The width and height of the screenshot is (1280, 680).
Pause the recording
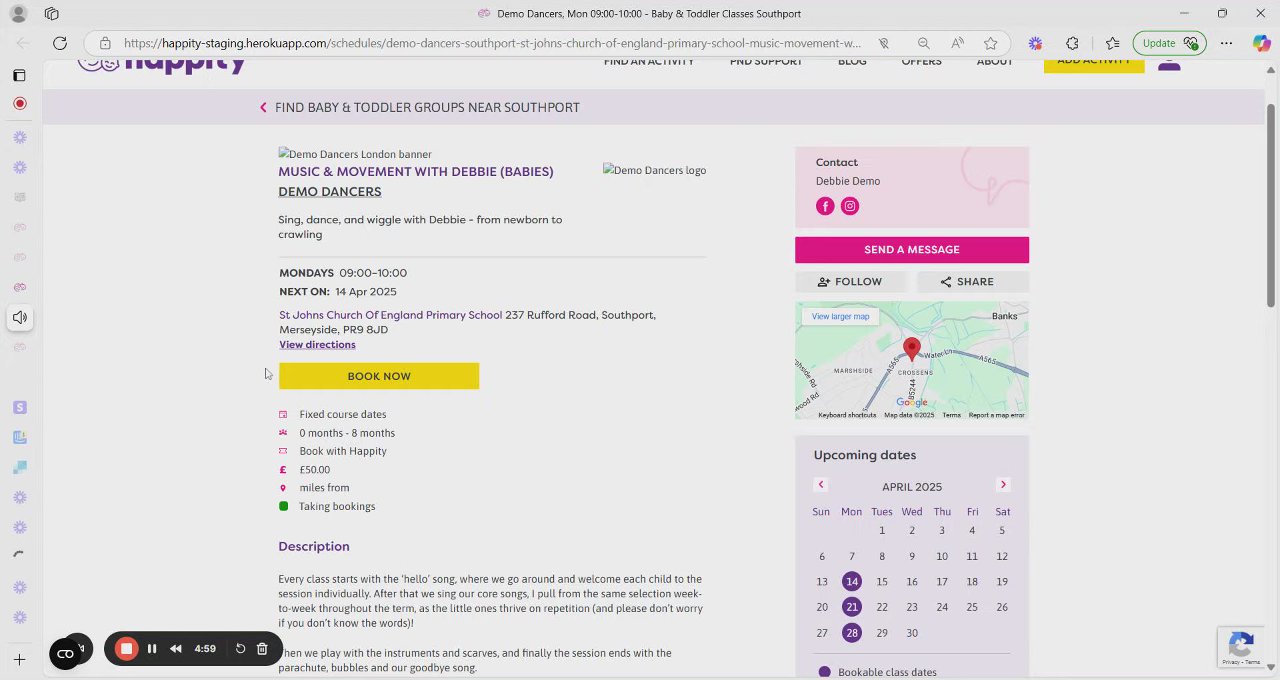pyautogui.click(x=152, y=649)
